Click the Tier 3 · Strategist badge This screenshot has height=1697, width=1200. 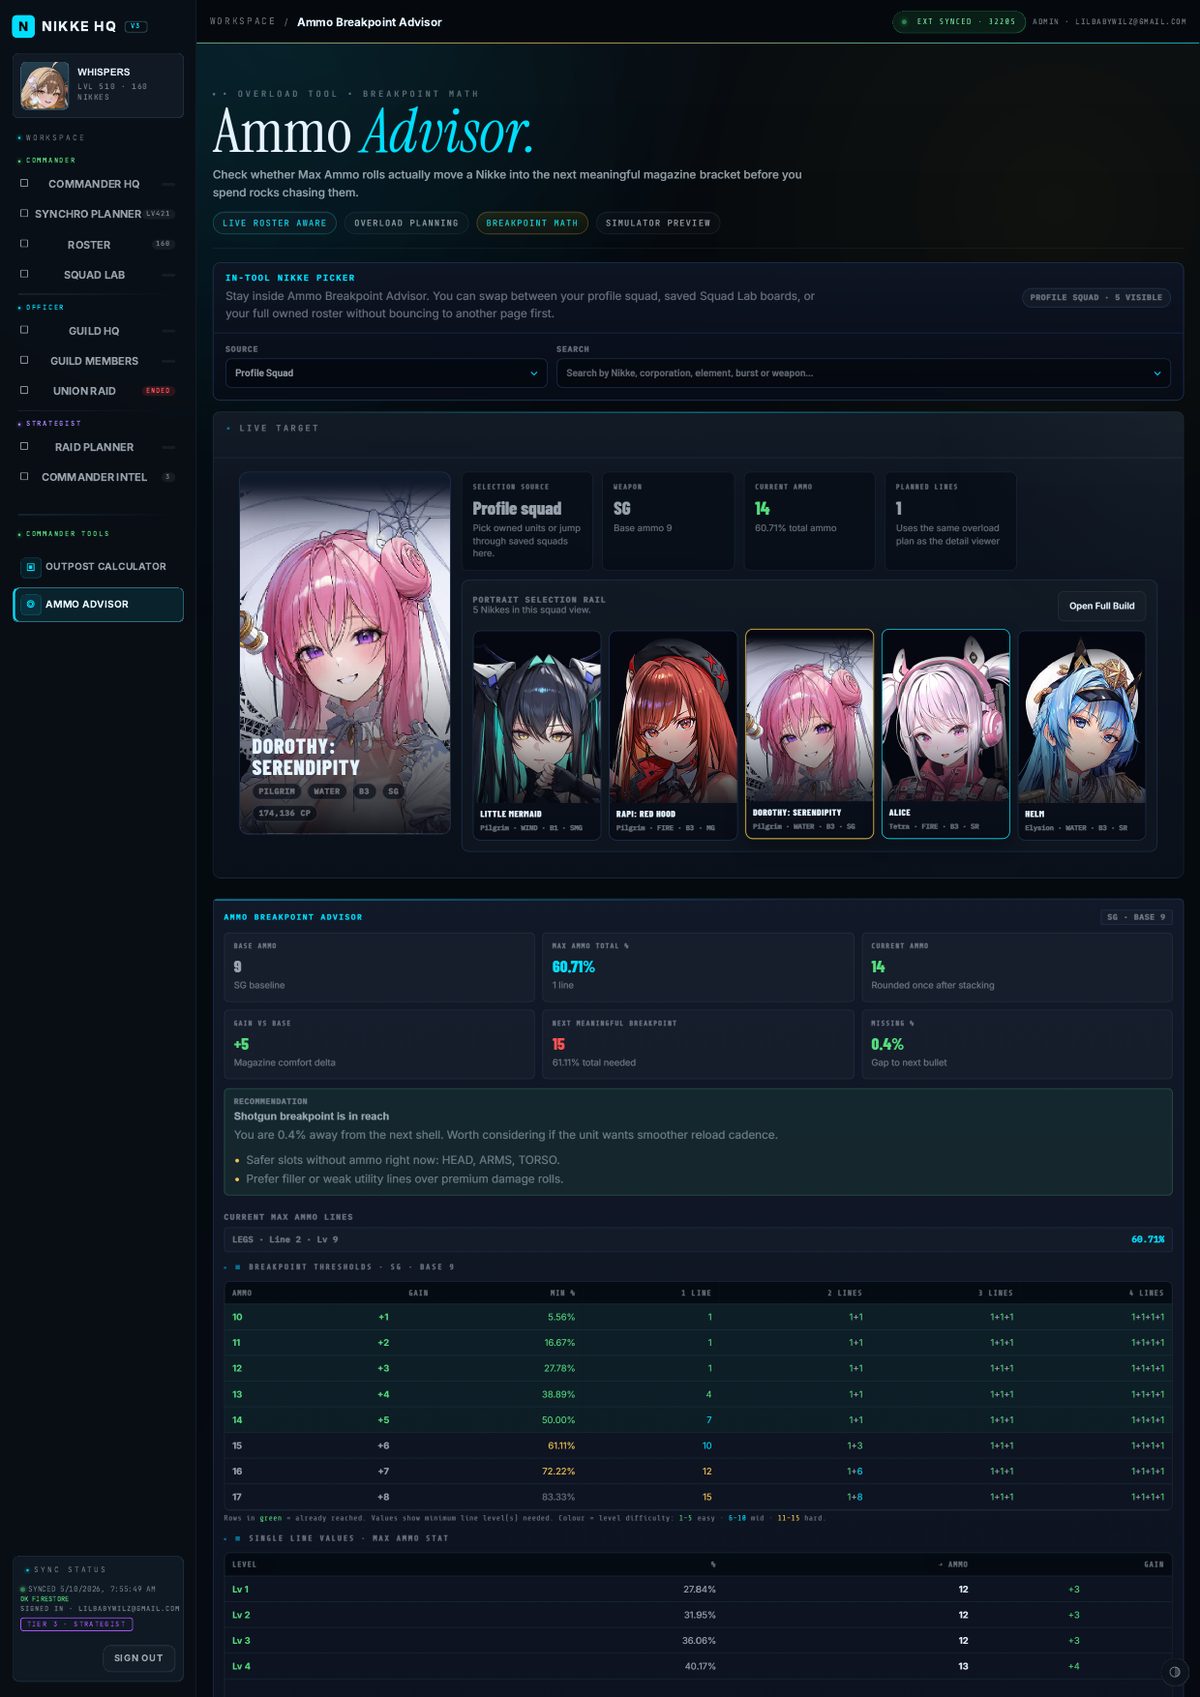click(x=76, y=1624)
